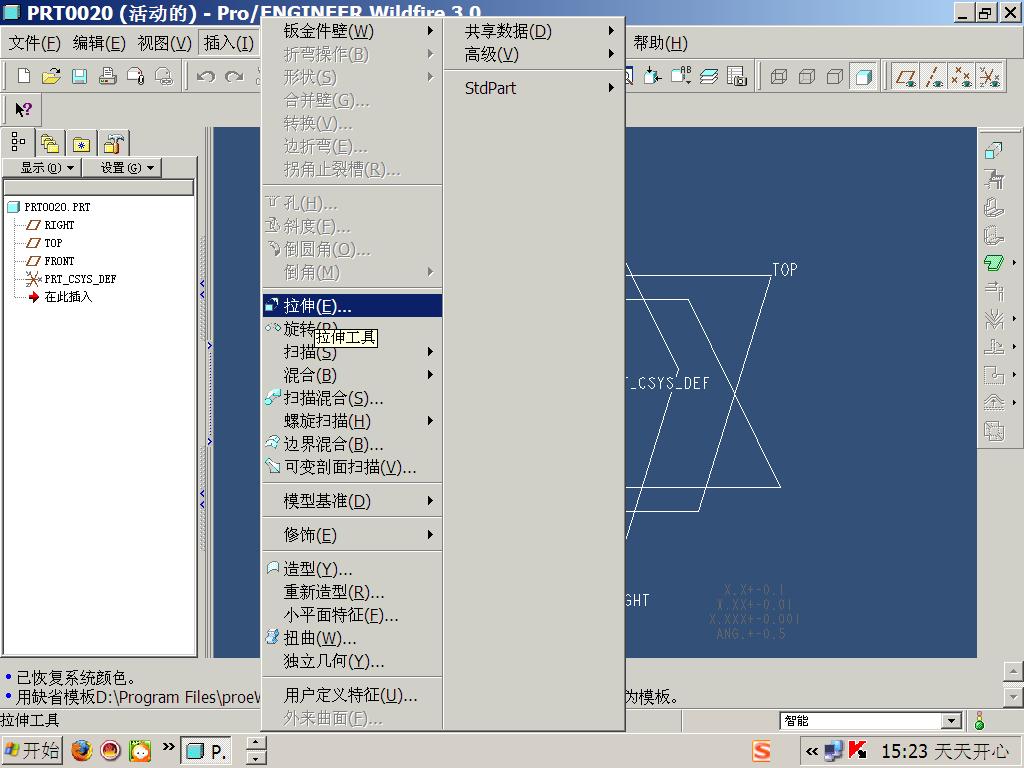The width and height of the screenshot is (1024, 768).
Task: Toggle datum planes display
Action: coord(905,76)
